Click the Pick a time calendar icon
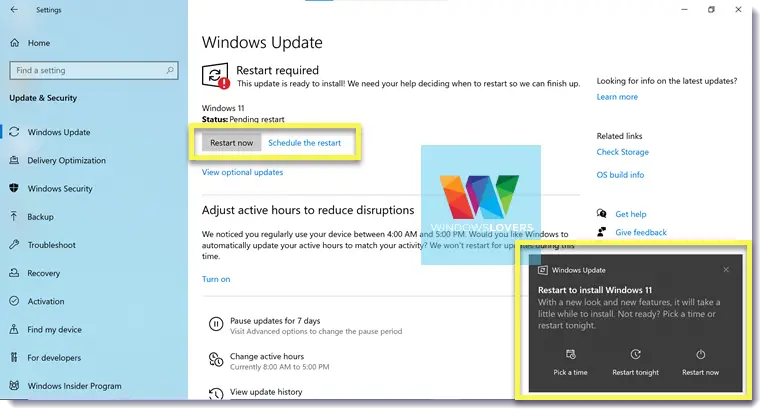Screen dimensions: 767x415 coord(570,354)
